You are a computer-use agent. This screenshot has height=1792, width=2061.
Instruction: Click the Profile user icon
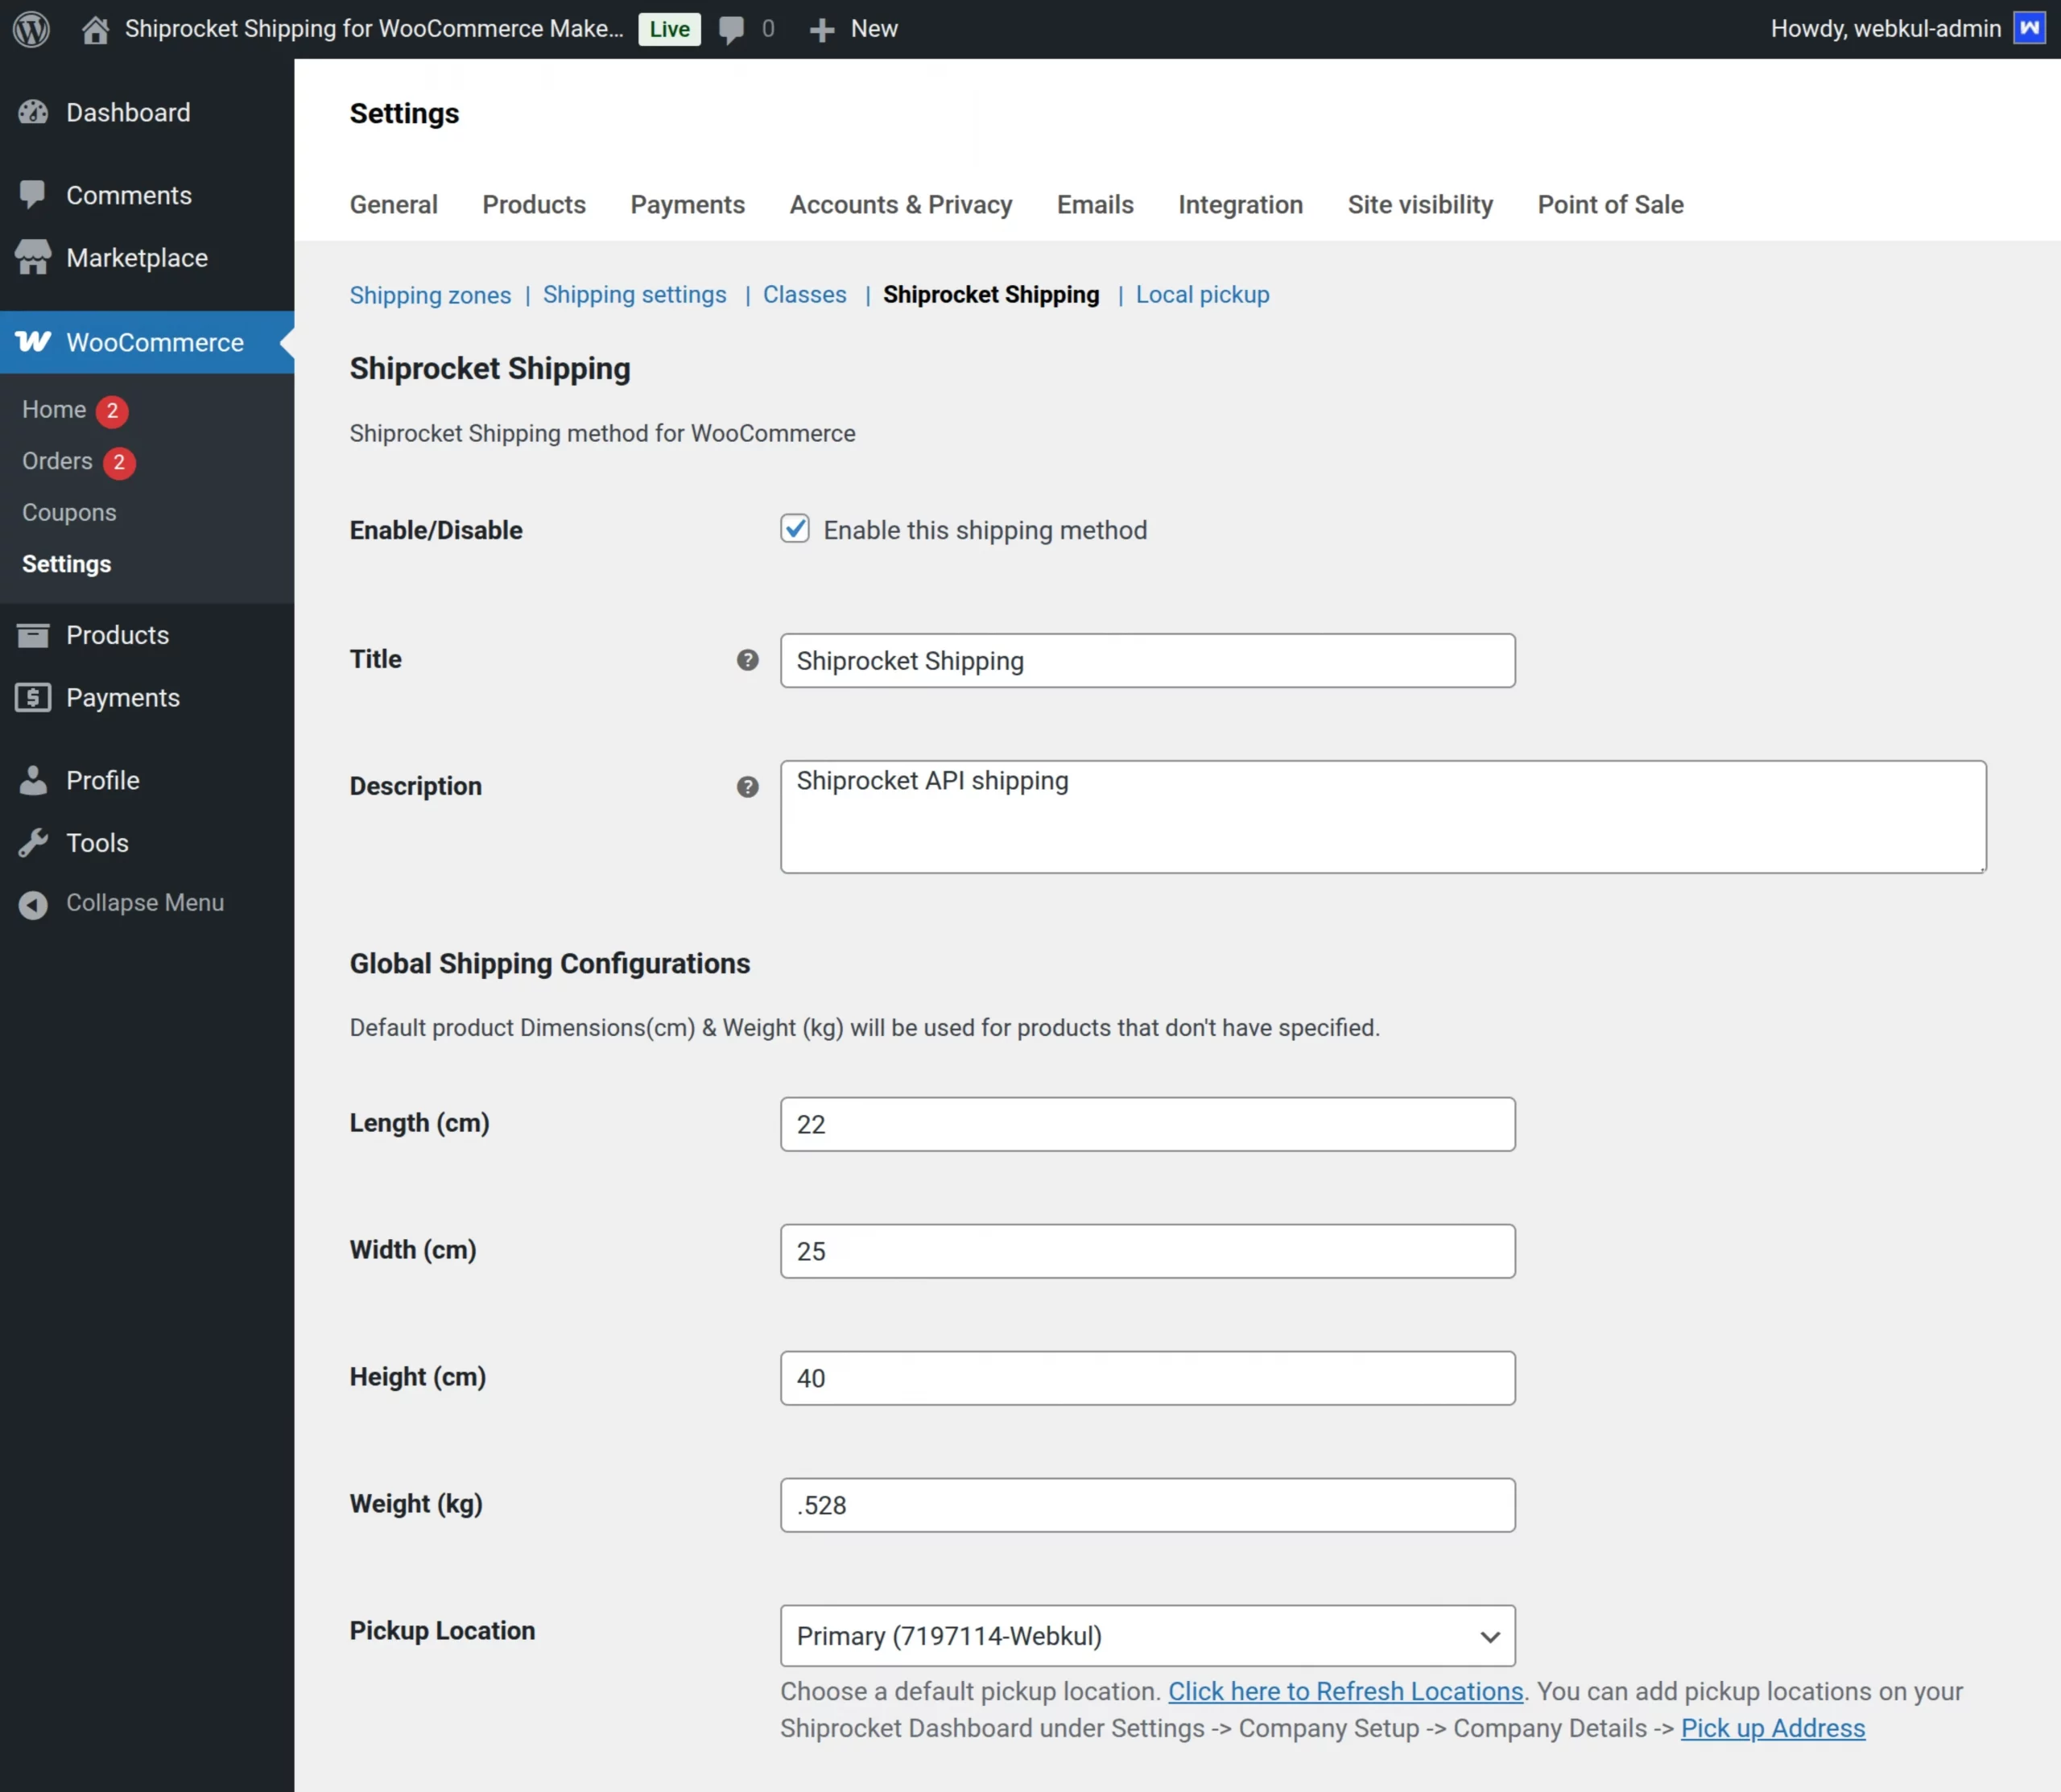33,780
